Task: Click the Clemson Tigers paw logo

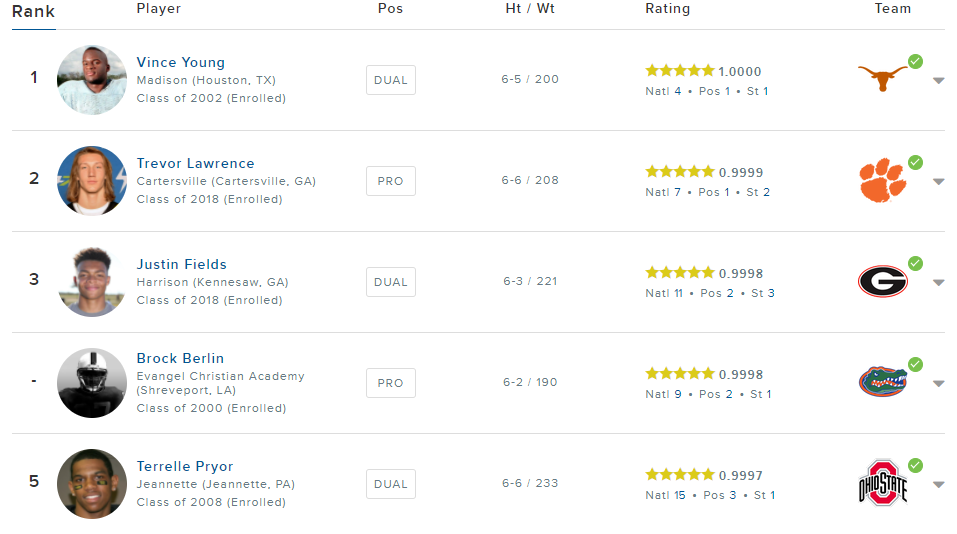Action: 882,181
